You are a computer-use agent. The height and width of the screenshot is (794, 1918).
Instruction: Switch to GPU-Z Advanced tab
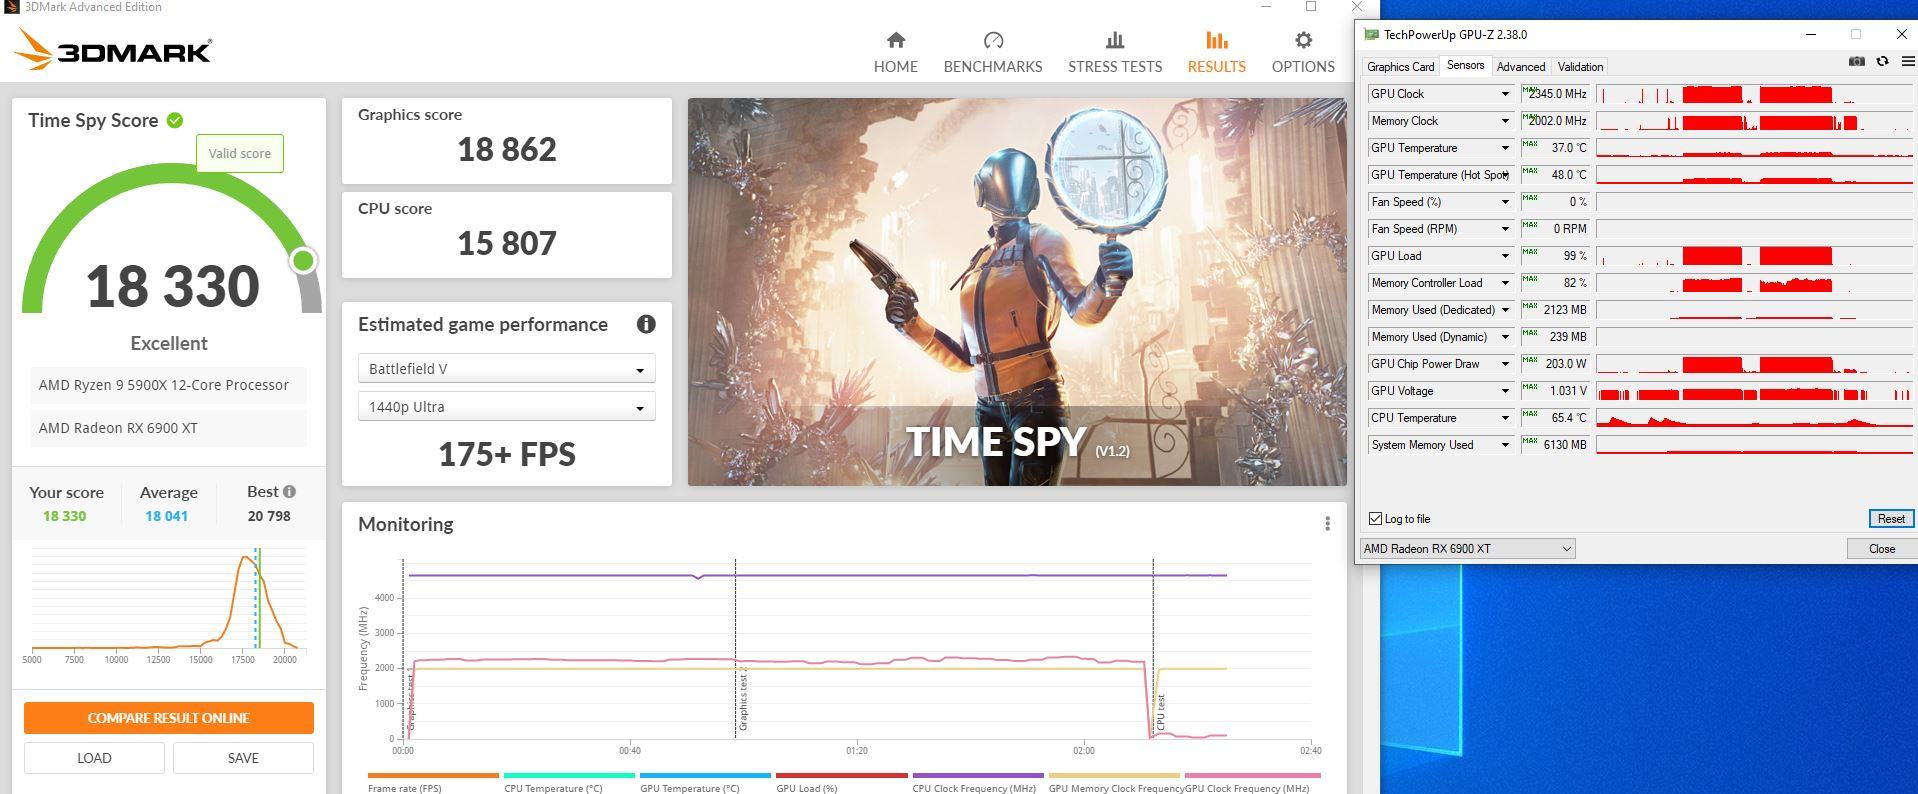[1520, 67]
